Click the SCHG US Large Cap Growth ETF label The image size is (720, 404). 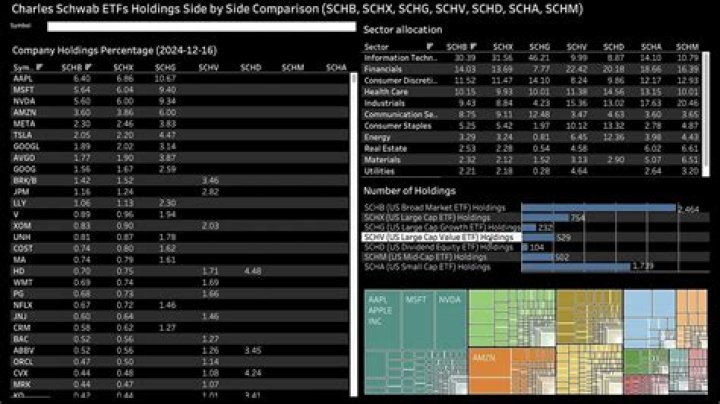(442, 227)
